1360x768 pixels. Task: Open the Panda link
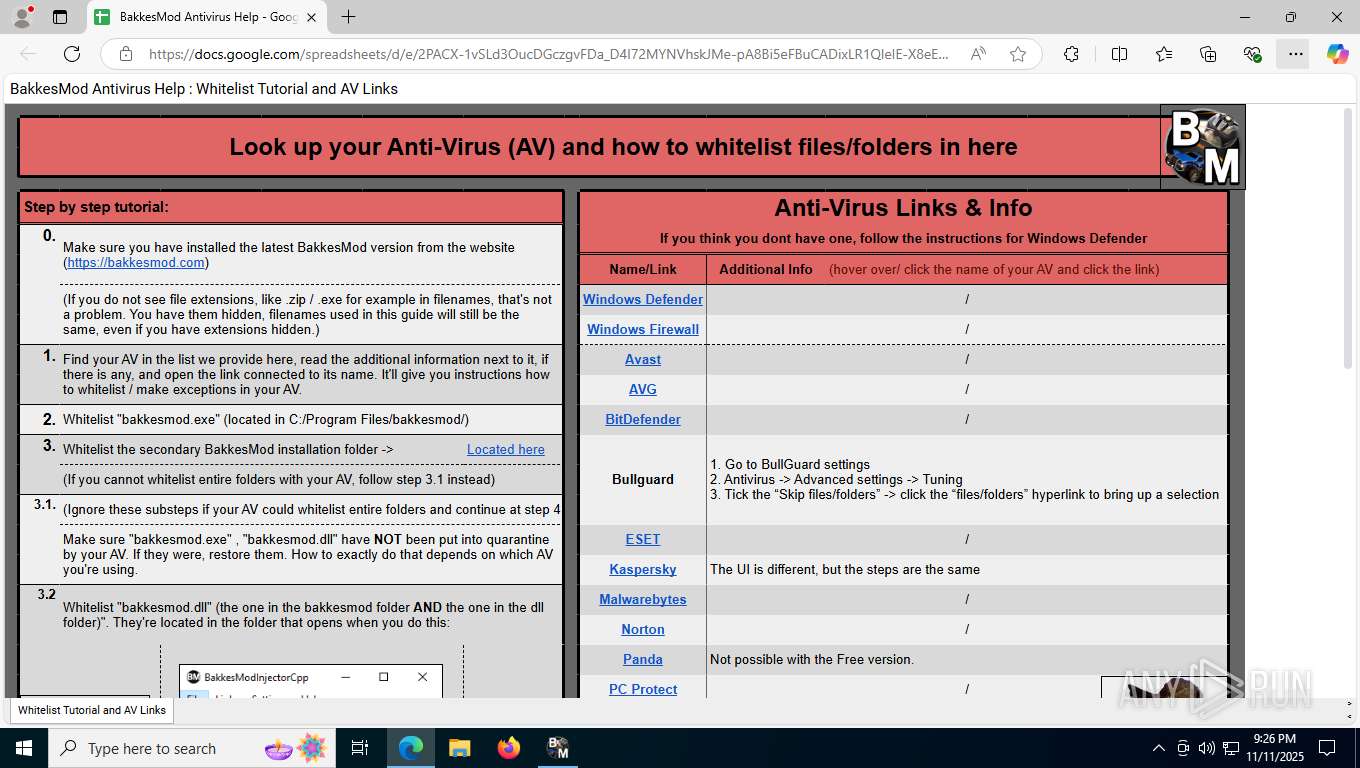click(x=643, y=659)
